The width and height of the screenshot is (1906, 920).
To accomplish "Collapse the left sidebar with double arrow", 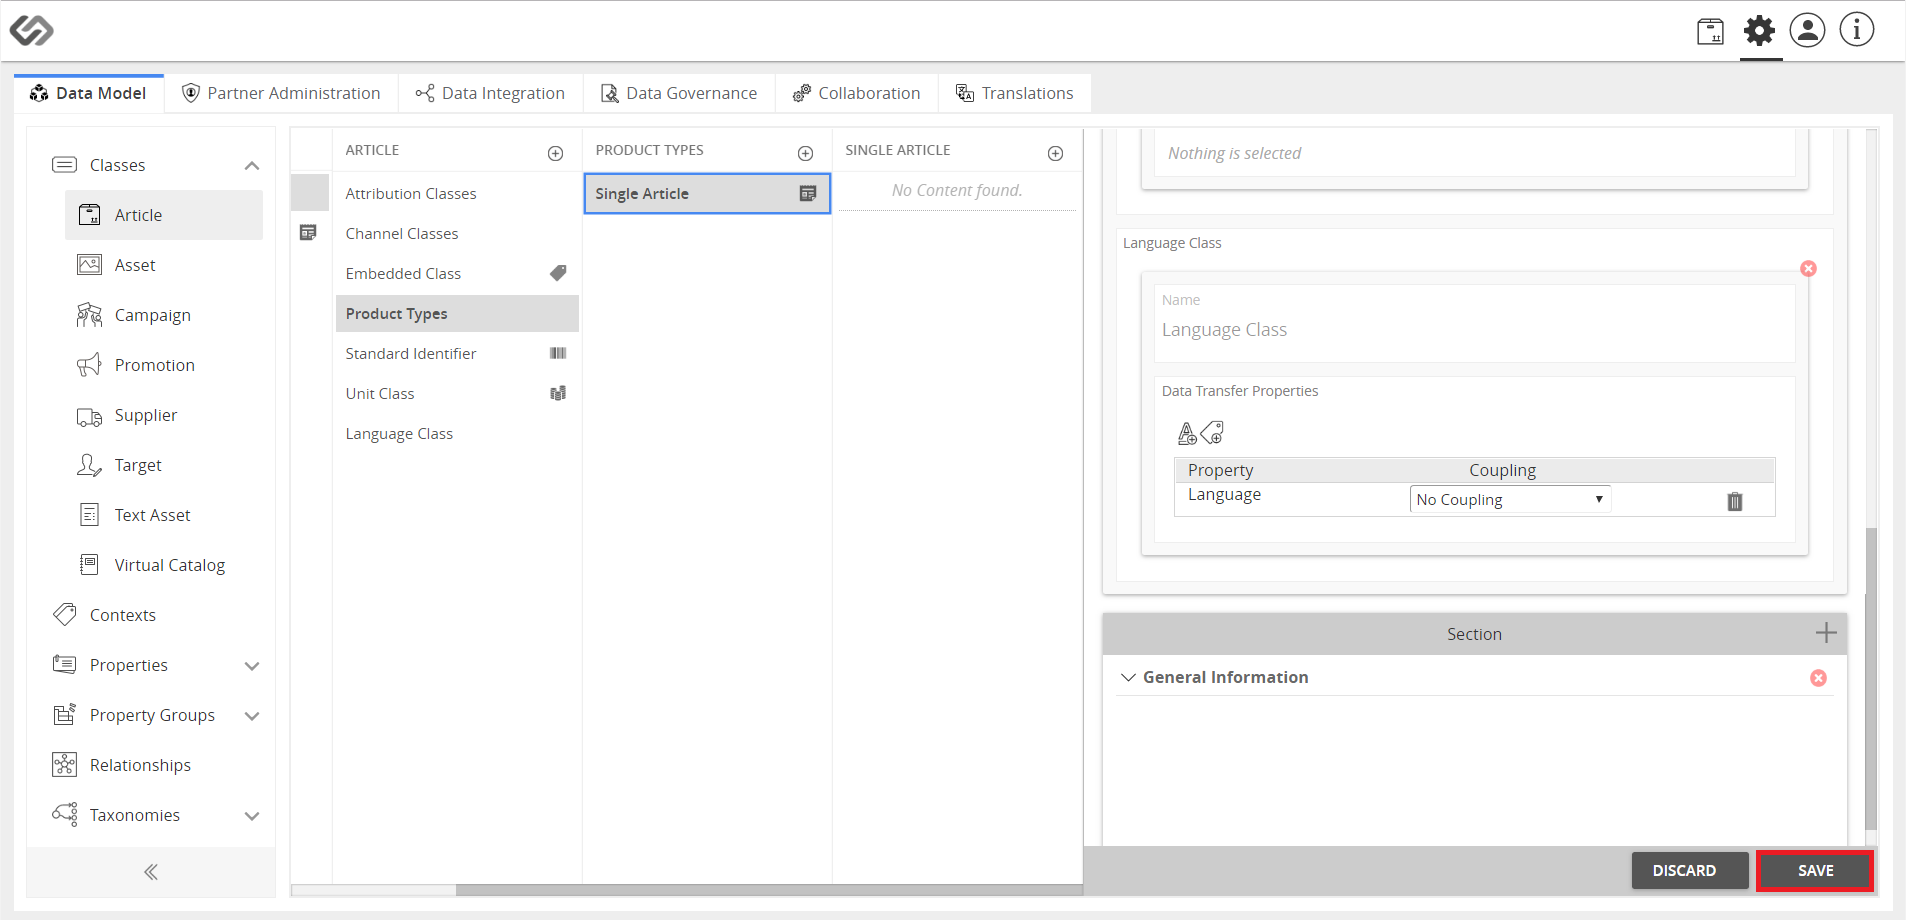I will pos(151,872).
